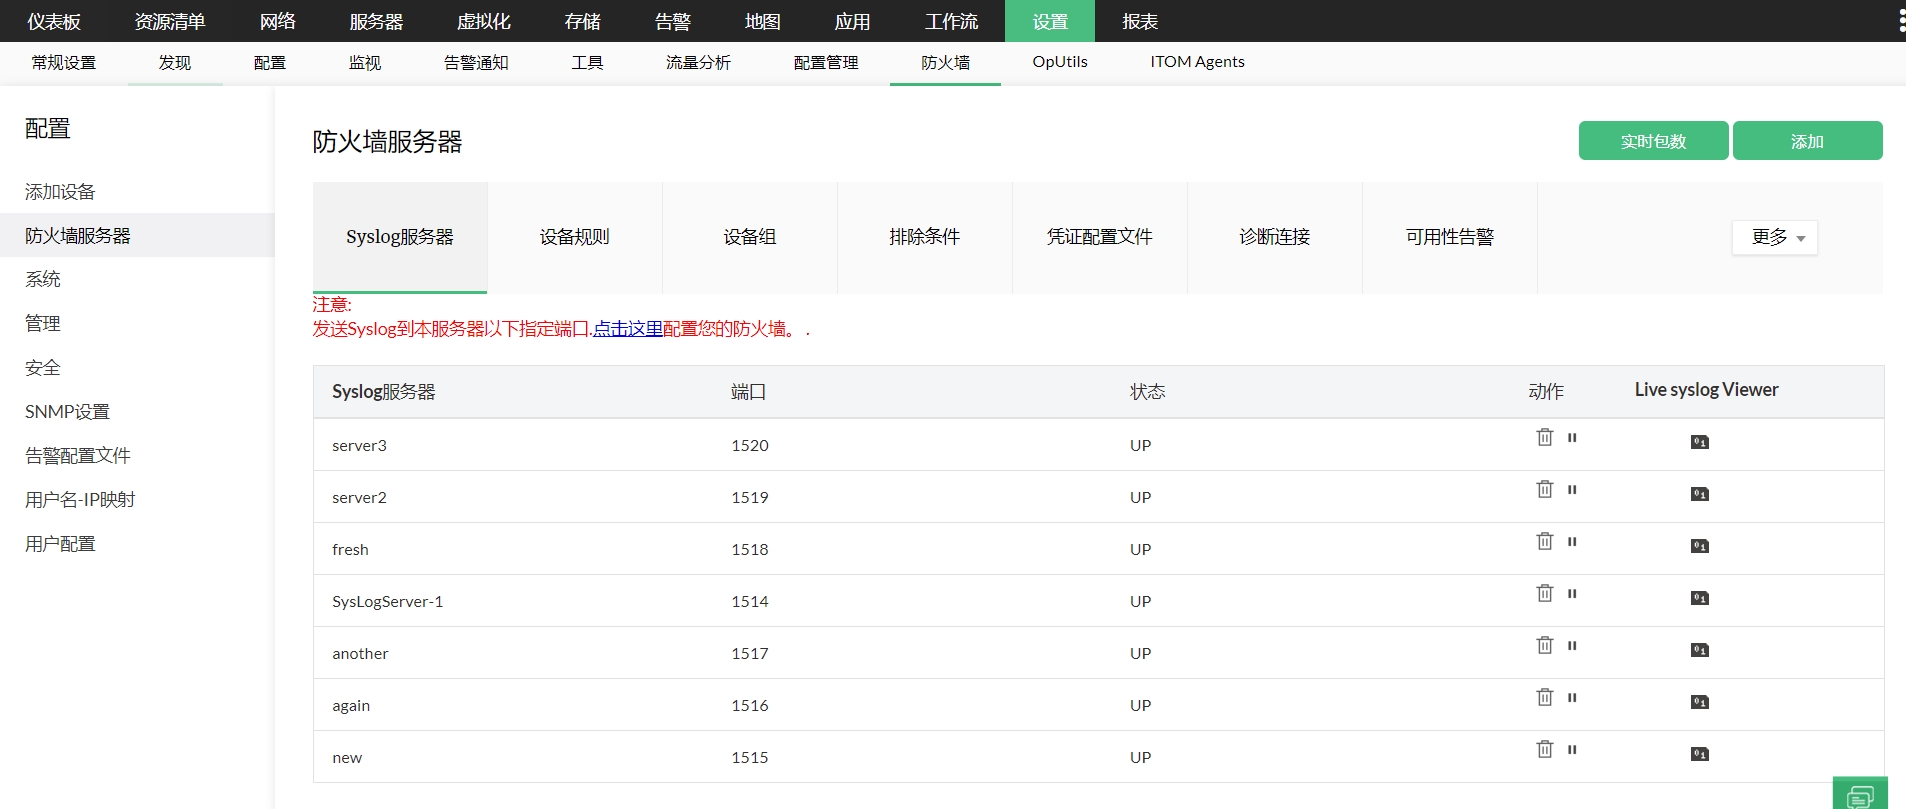Viewport: 1906px width, 809px height.
Task: Select the OpUtils submenu tab
Action: (x=1060, y=62)
